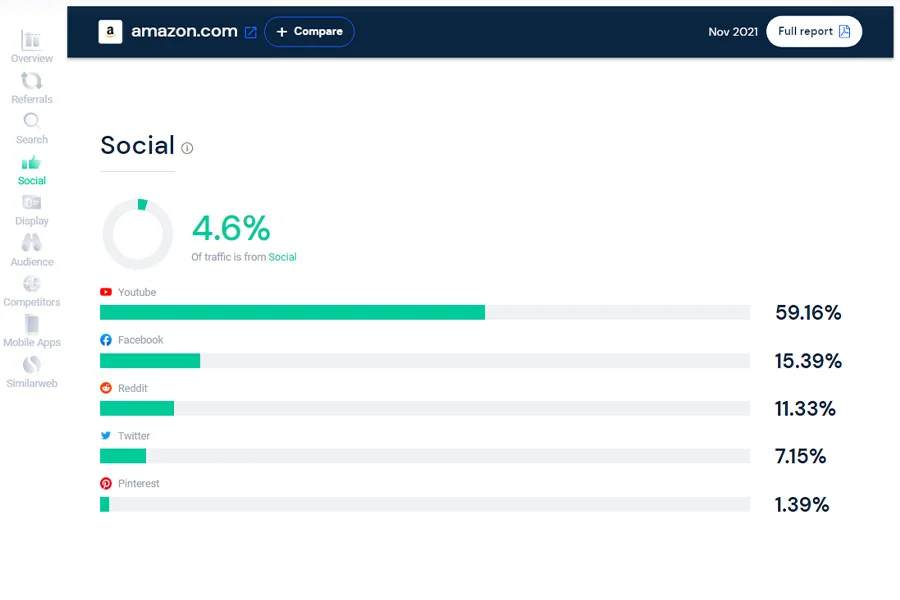Screen dimensions: 900x600
Task: Click the Pinterest traffic bar
Action: [x=425, y=504]
